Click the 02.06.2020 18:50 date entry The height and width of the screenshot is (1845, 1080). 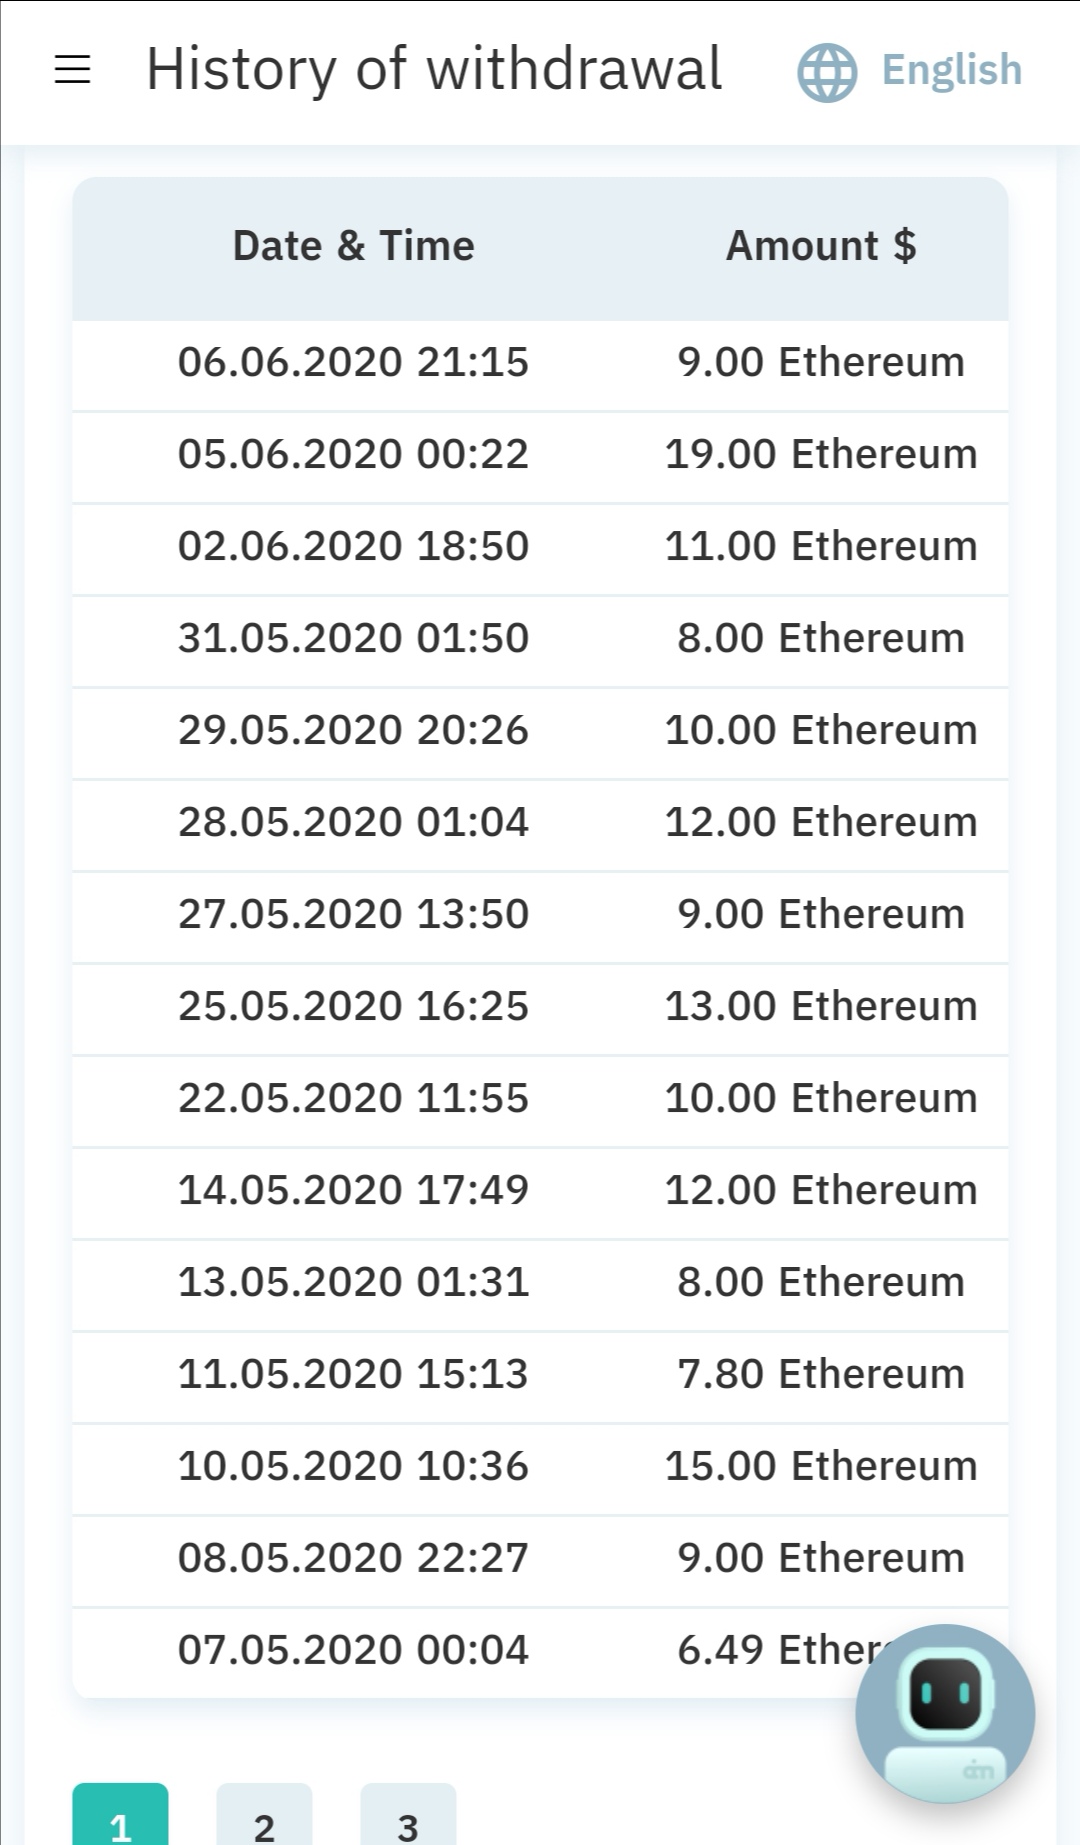(353, 546)
